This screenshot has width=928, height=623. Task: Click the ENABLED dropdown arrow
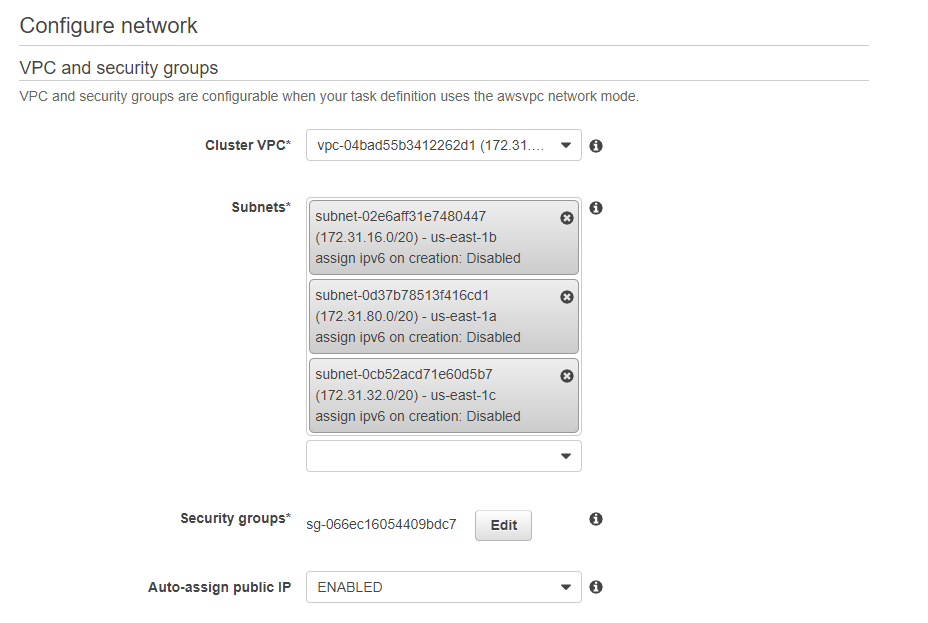(566, 588)
